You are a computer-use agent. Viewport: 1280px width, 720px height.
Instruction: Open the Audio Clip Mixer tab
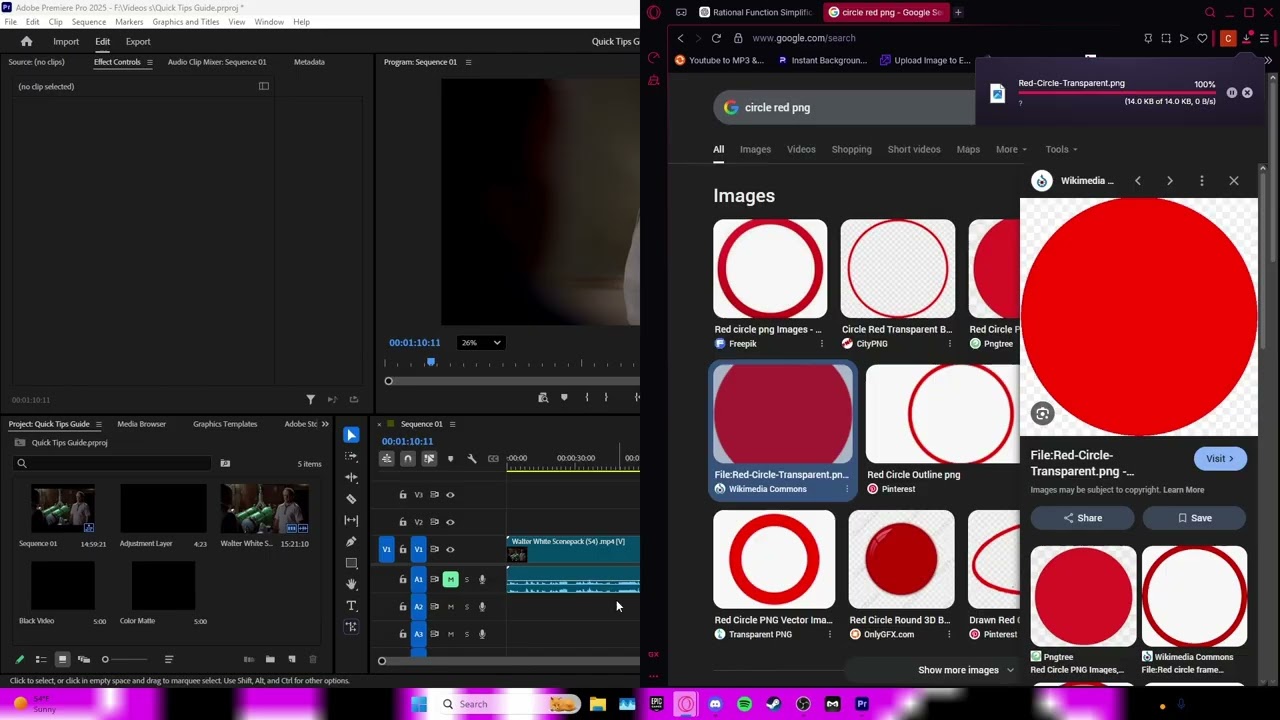[x=217, y=62]
